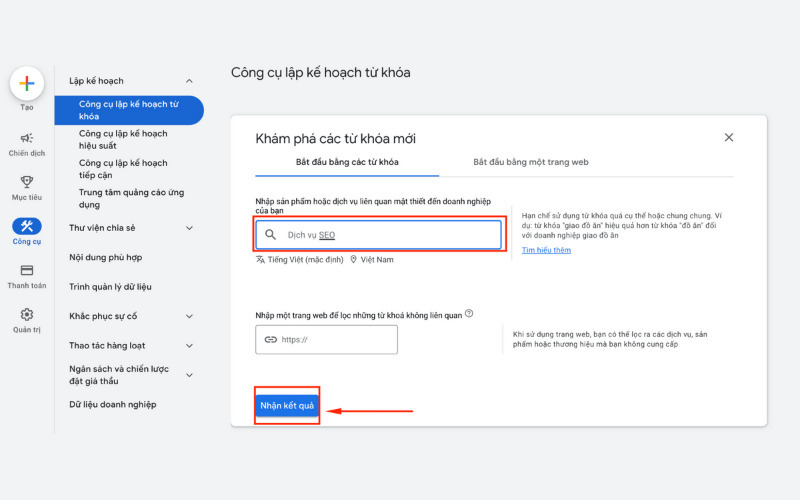Expand the Thao tác hàng loạt section
The width and height of the screenshot is (800, 500).
(189, 346)
